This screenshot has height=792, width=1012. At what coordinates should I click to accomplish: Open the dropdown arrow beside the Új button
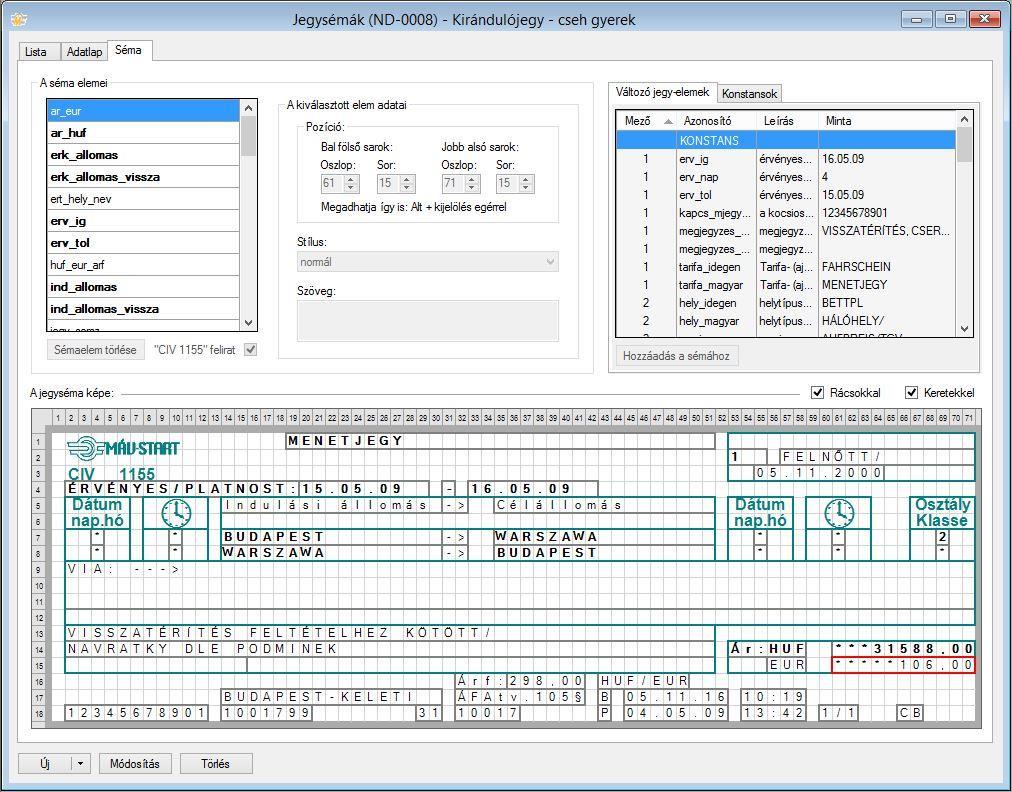[x=80, y=764]
